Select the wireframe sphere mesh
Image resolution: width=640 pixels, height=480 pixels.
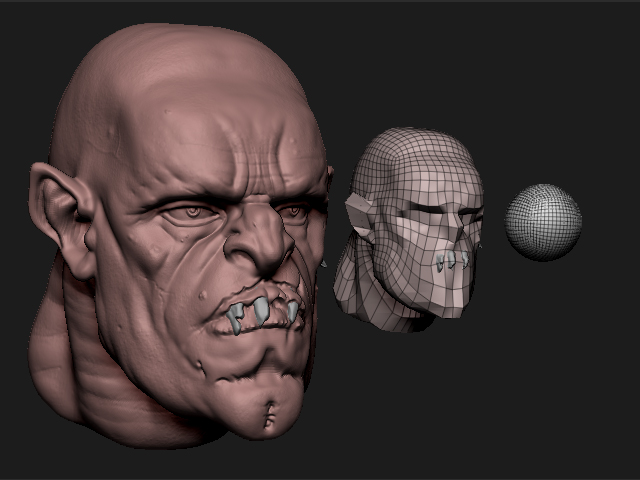(543, 222)
